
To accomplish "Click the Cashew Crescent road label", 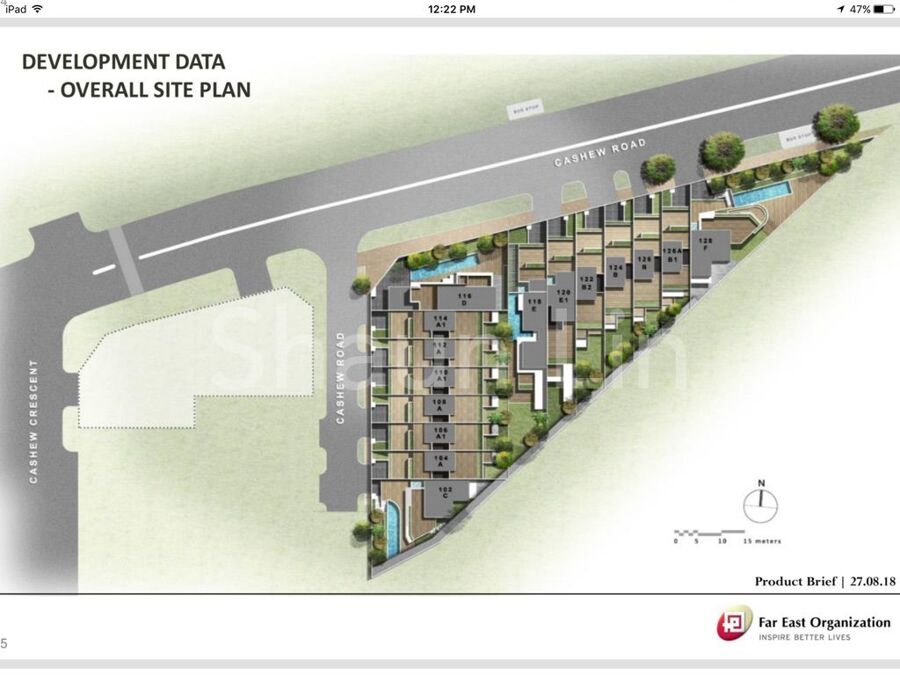I will tap(33, 422).
